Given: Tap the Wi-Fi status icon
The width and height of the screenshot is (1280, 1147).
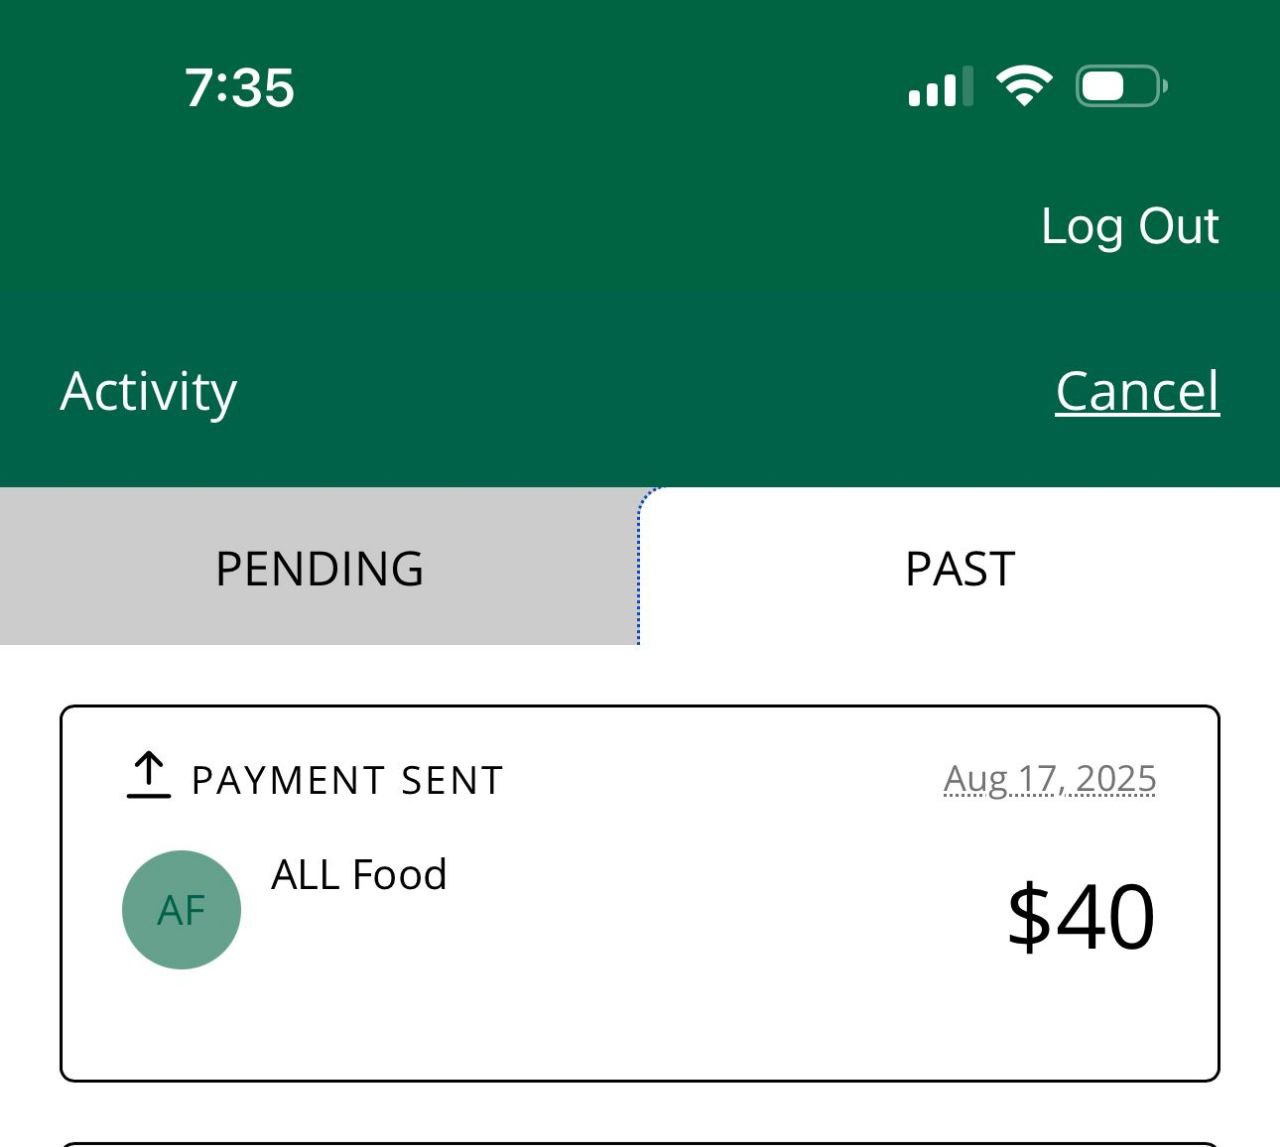Looking at the screenshot, I should 1023,86.
